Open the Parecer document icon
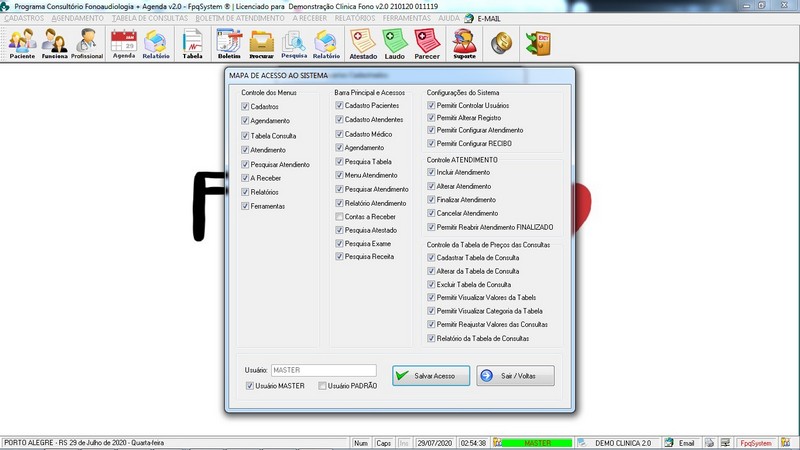 coord(427,44)
